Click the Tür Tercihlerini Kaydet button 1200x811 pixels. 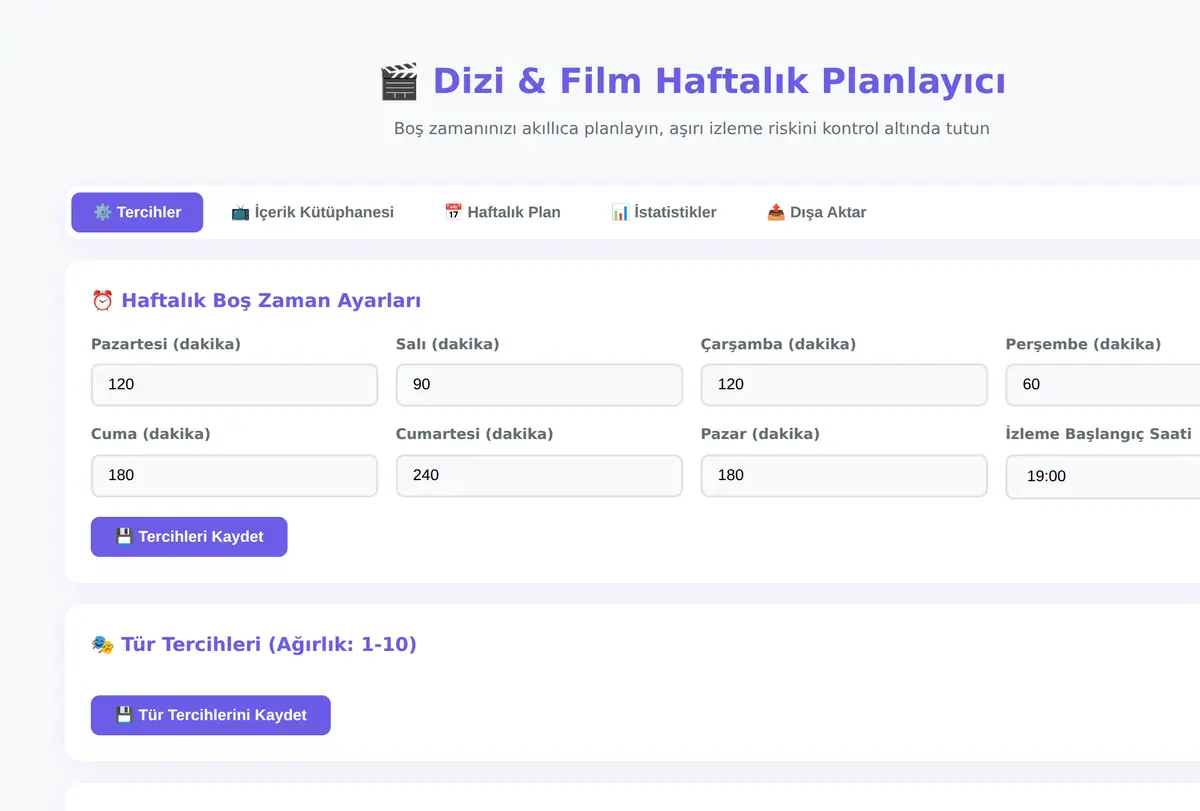pyautogui.click(x=211, y=715)
